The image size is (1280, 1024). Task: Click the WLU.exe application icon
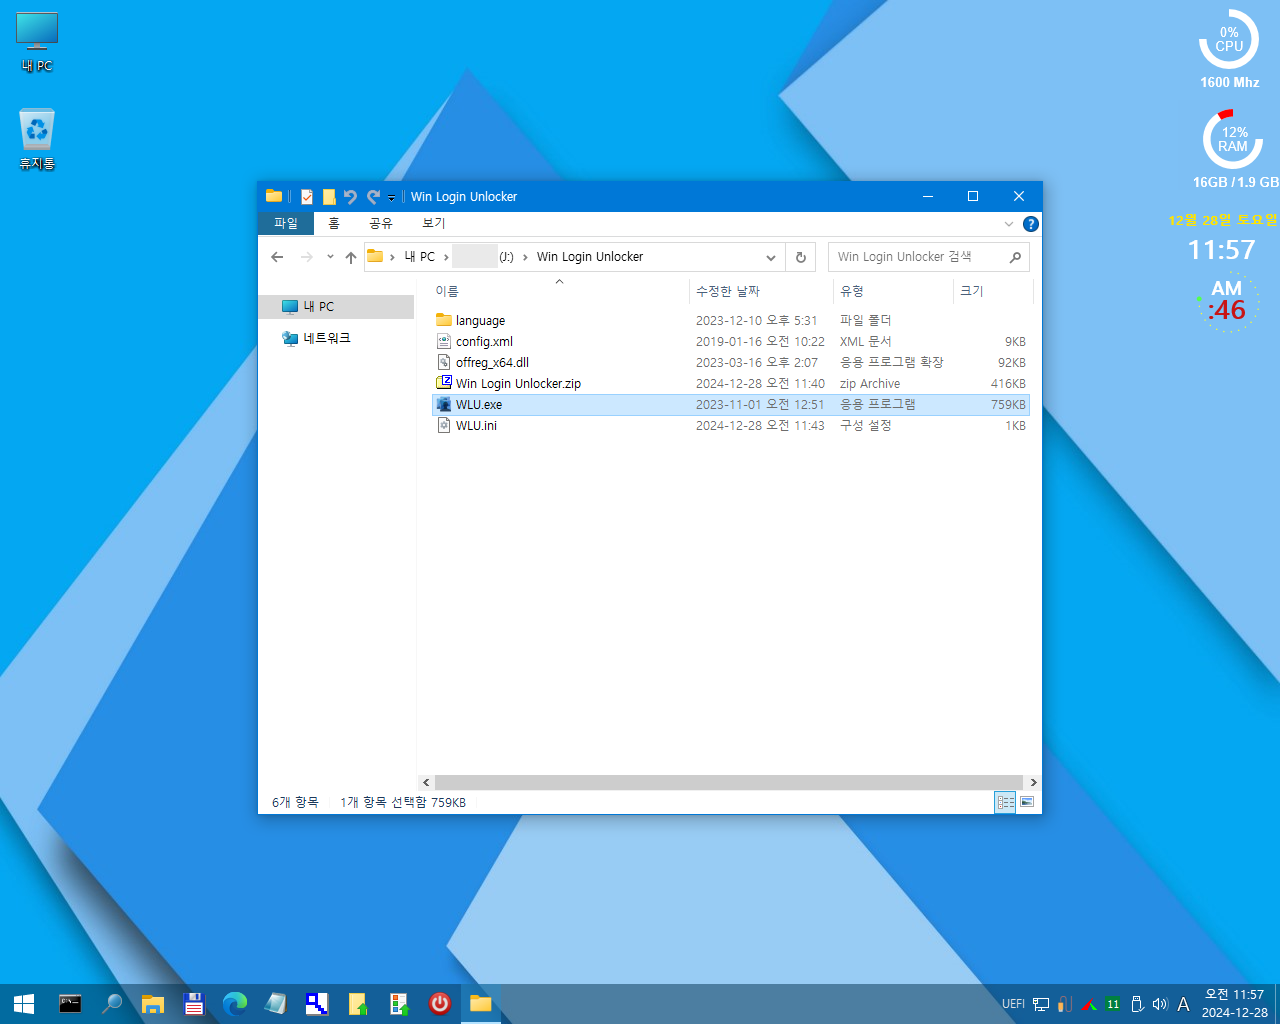click(444, 405)
